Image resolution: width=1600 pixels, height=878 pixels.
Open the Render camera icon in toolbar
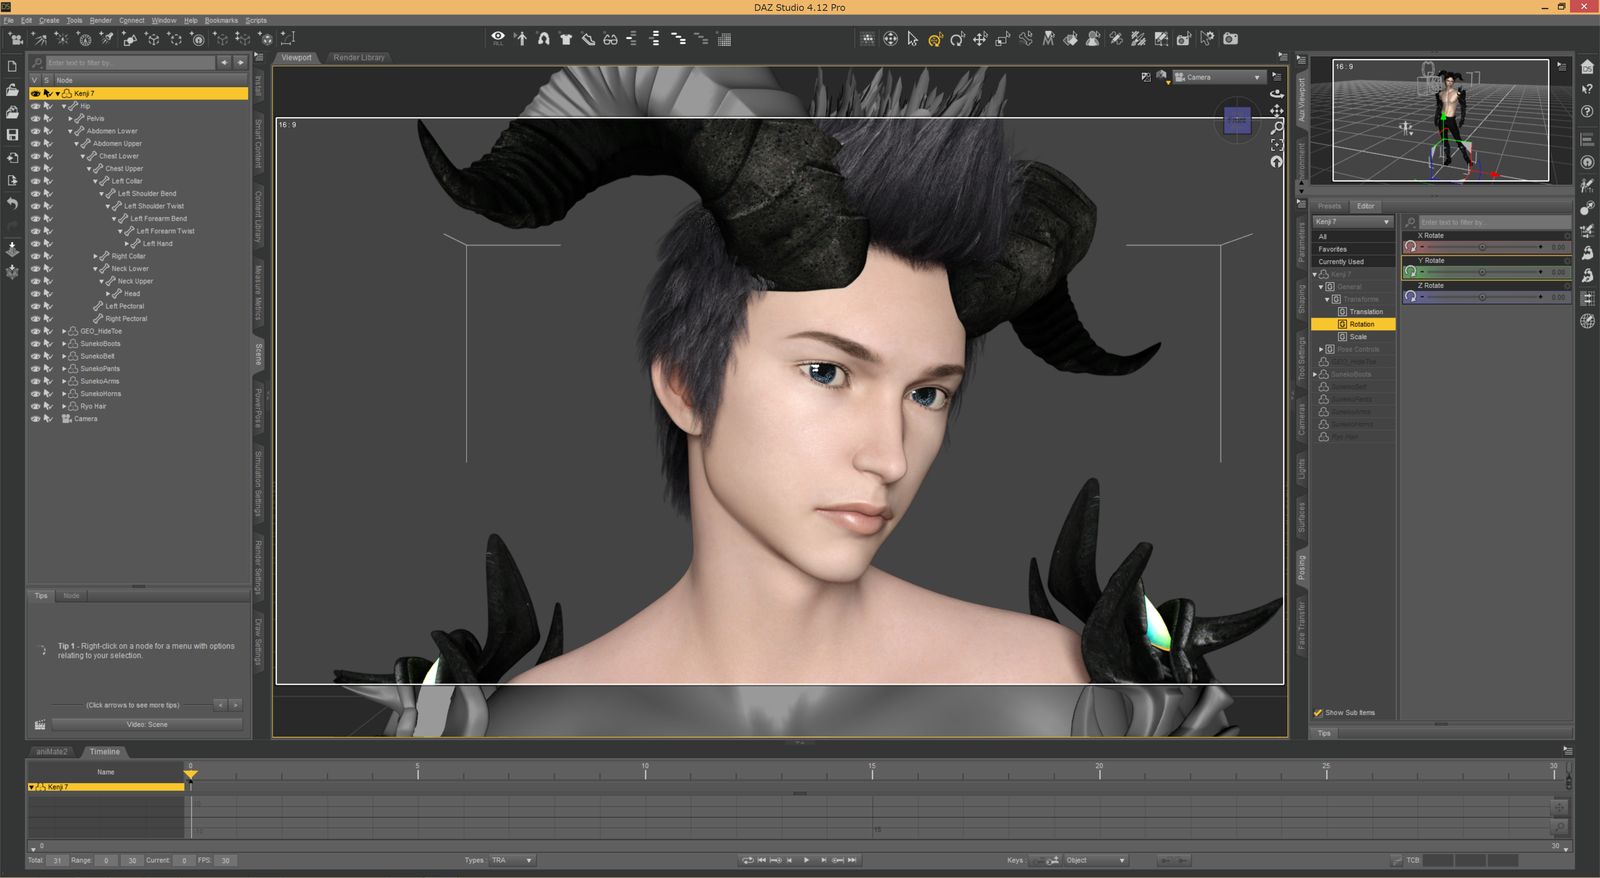[1231, 39]
